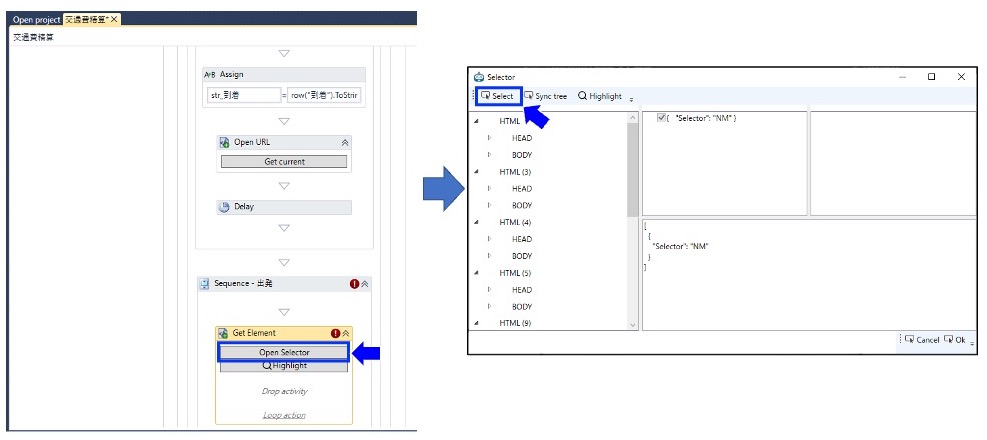The image size is (987, 440).
Task: Collapse the Get Element activity chevron
Action: (346, 333)
